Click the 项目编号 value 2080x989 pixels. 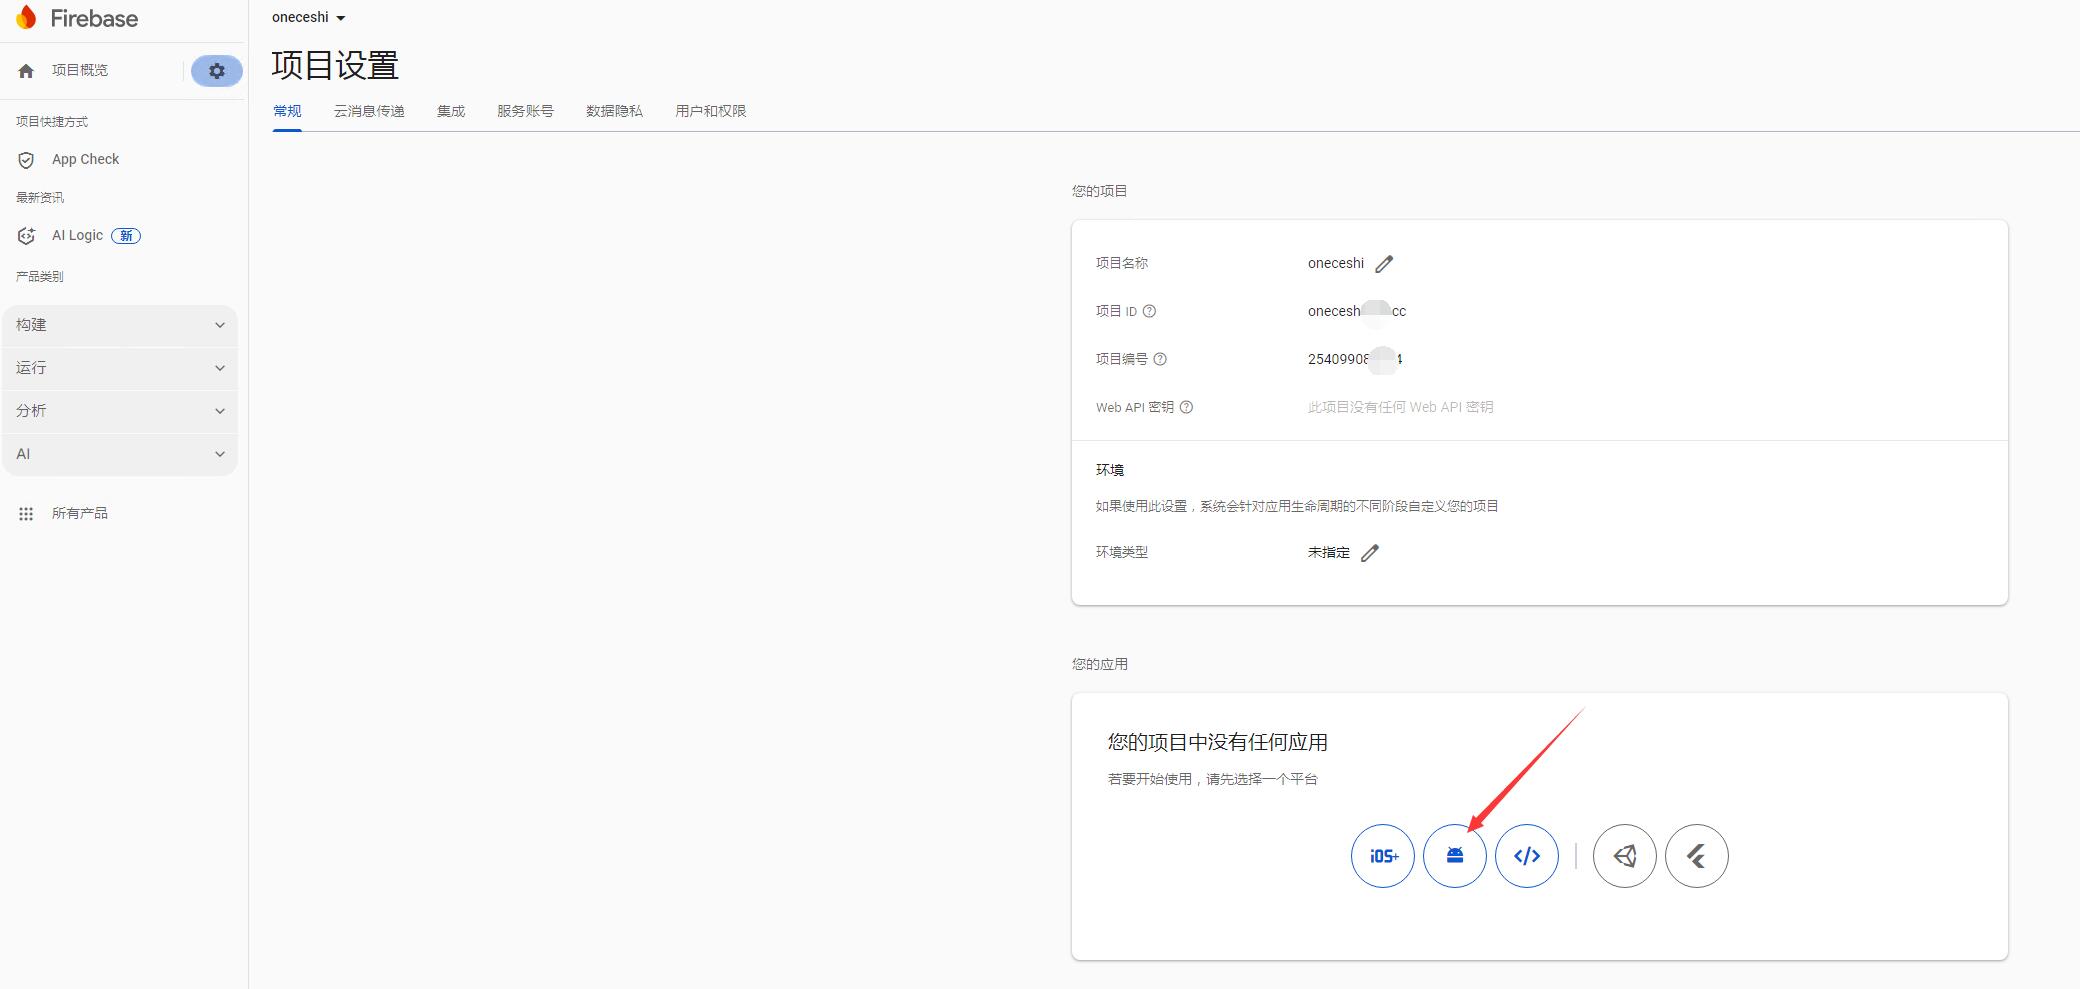click(x=1355, y=359)
